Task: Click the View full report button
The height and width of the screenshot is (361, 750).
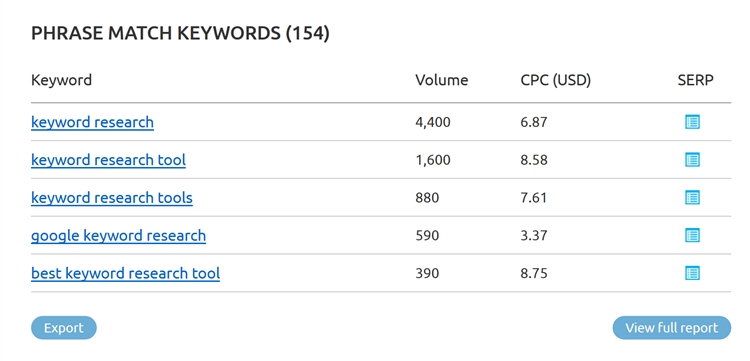Action: pyautogui.click(x=672, y=328)
